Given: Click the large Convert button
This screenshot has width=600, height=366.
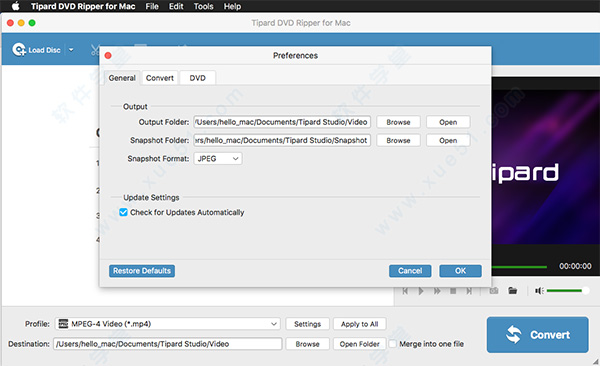Looking at the screenshot, I should (538, 335).
